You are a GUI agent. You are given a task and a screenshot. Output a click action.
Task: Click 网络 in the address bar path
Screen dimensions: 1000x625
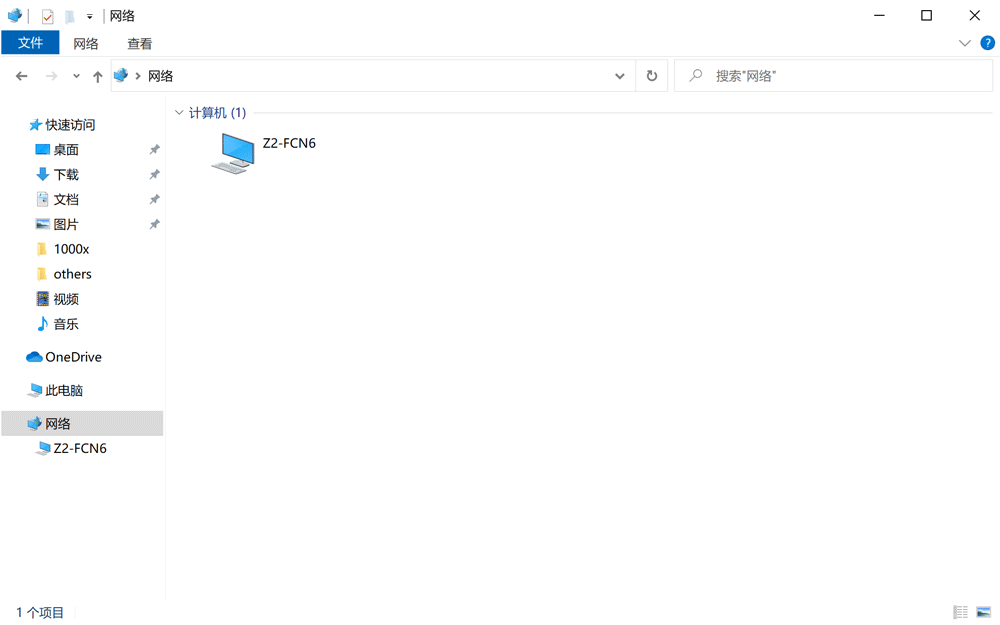coord(160,76)
